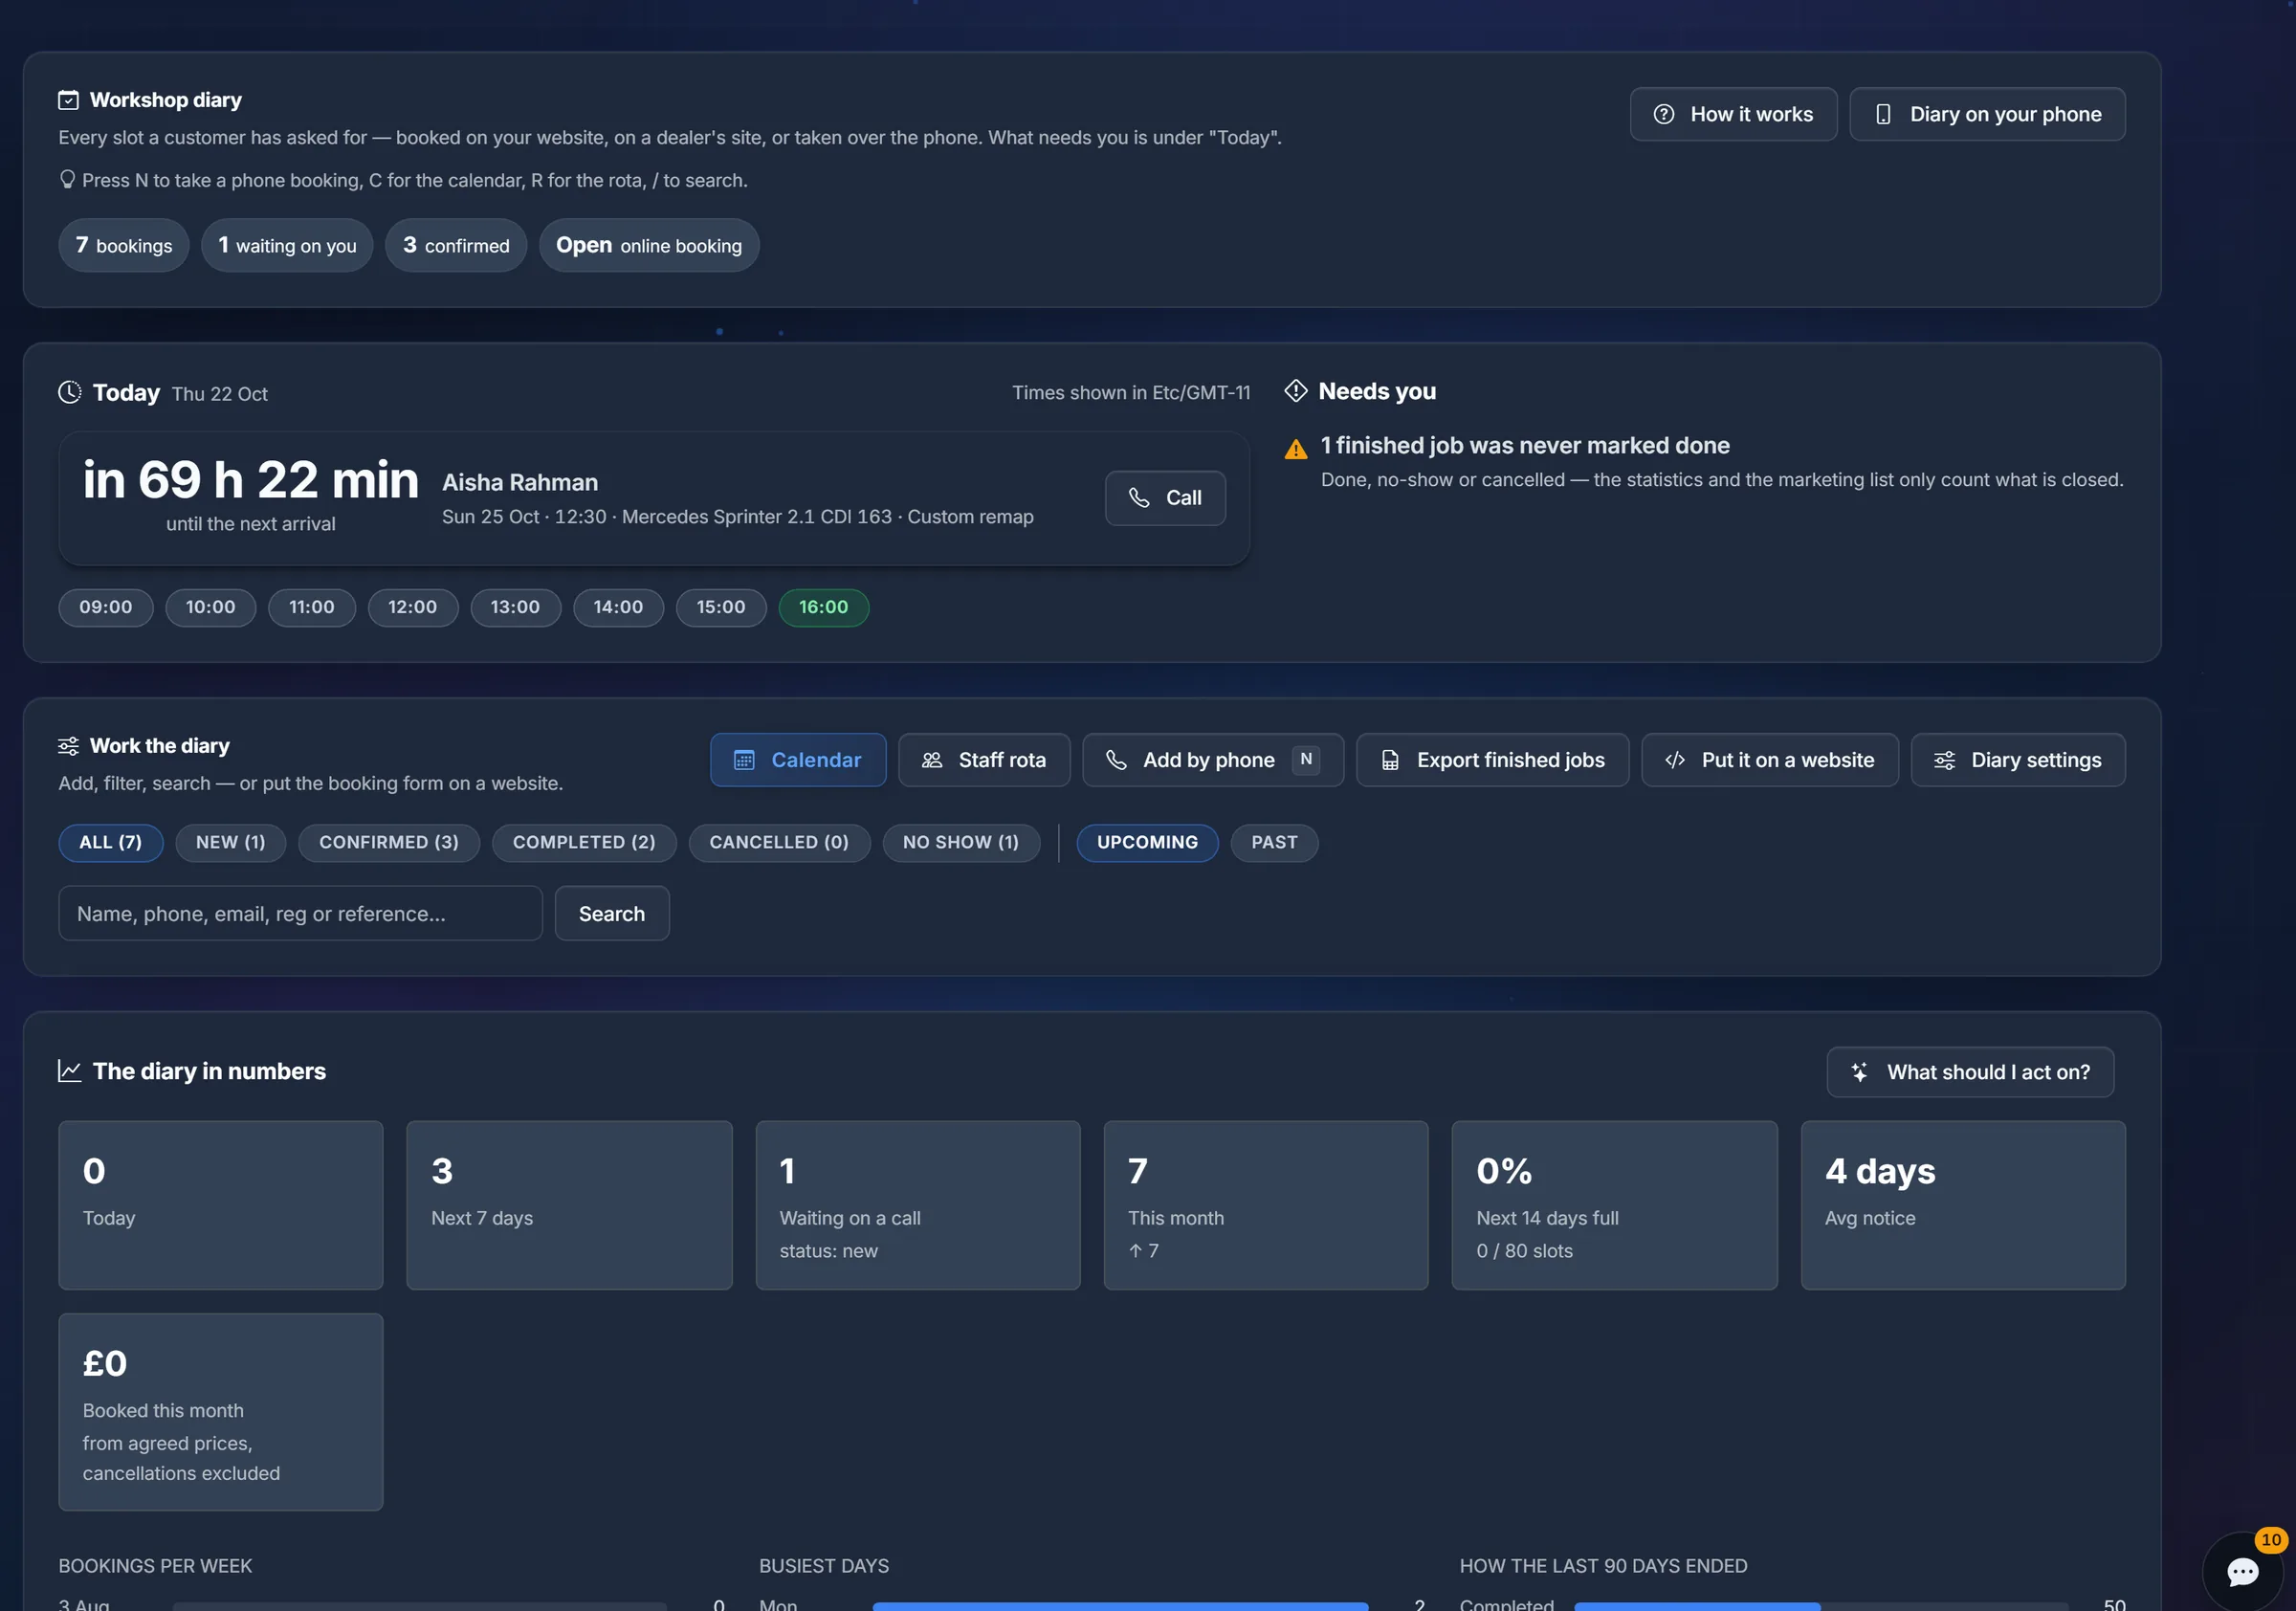The height and width of the screenshot is (1611, 2296).
Task: Filter by CANCELLED (0)
Action: 778,842
